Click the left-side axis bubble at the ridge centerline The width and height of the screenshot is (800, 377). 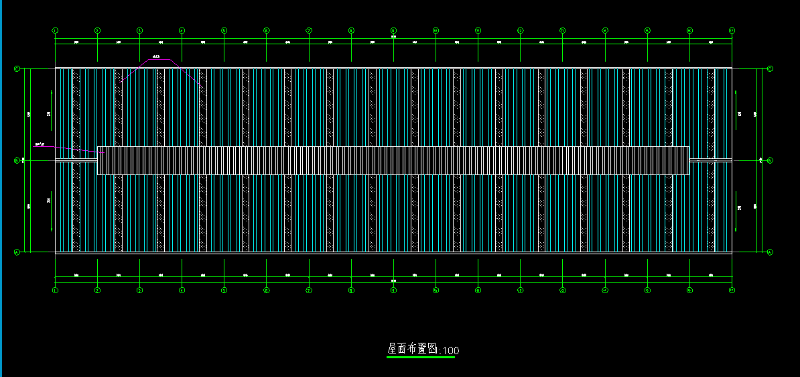tap(16, 160)
